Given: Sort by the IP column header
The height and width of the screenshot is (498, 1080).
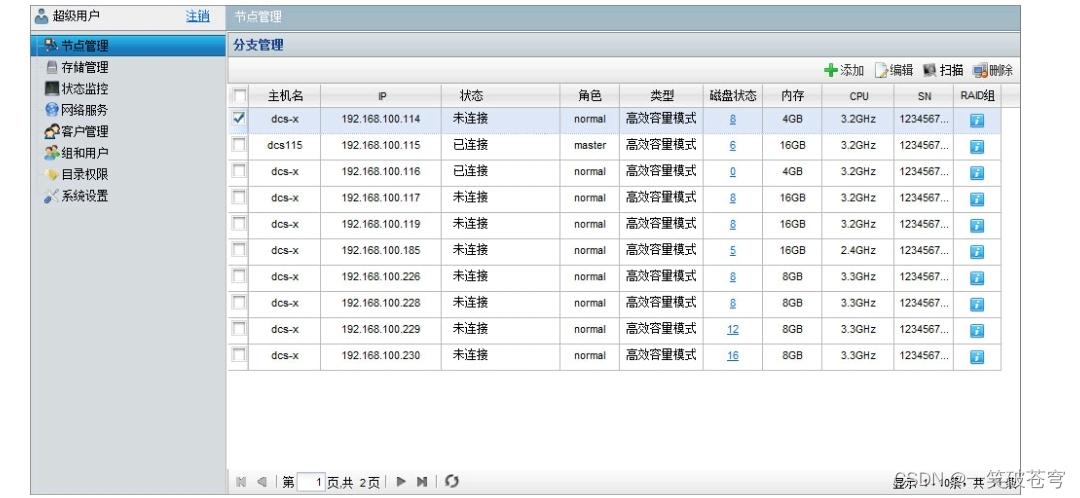Looking at the screenshot, I should click(381, 96).
